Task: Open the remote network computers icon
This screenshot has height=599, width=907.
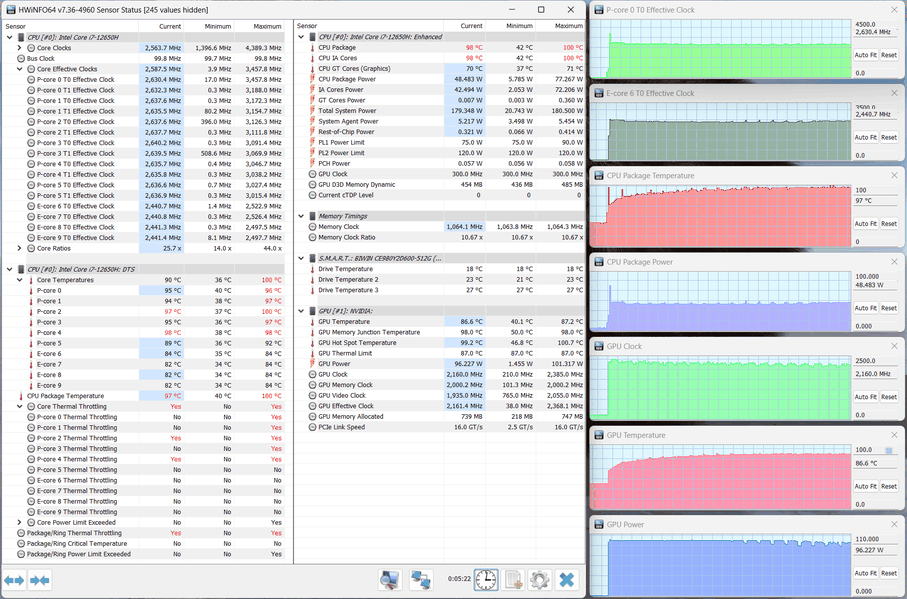Action: [421, 579]
